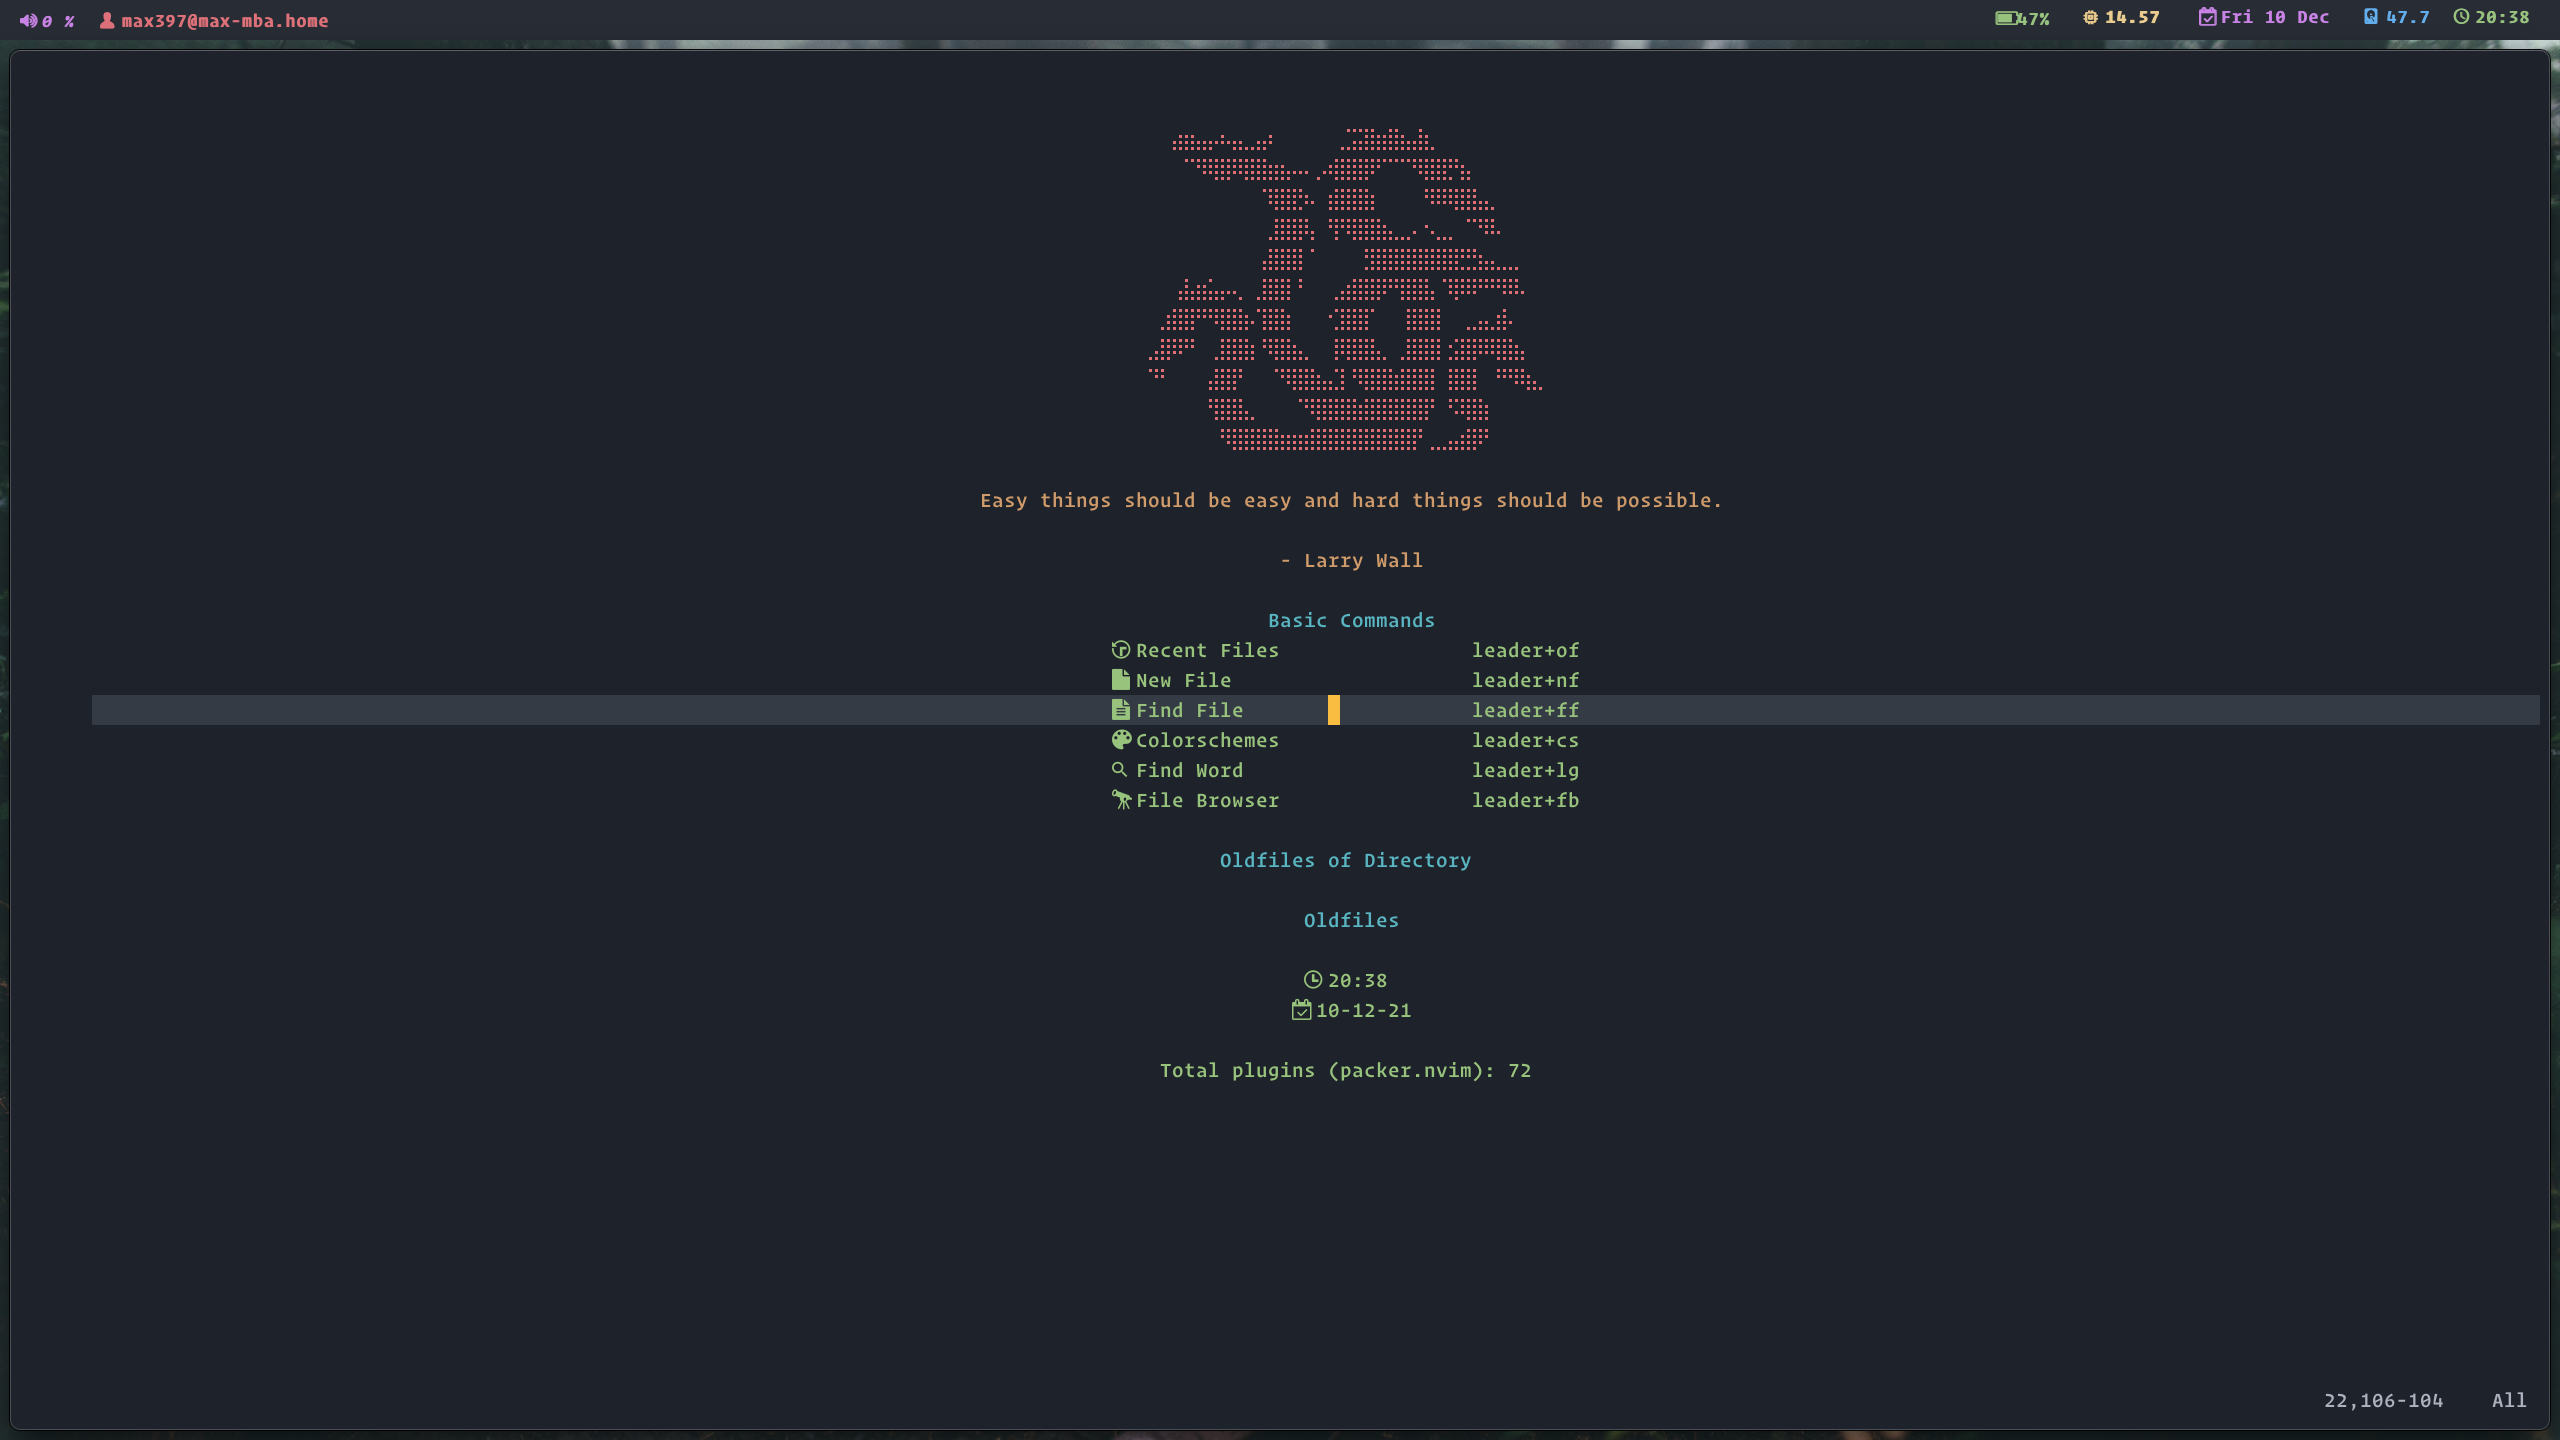
Task: Click the All scroll indicator in status line
Action: click(2509, 1400)
